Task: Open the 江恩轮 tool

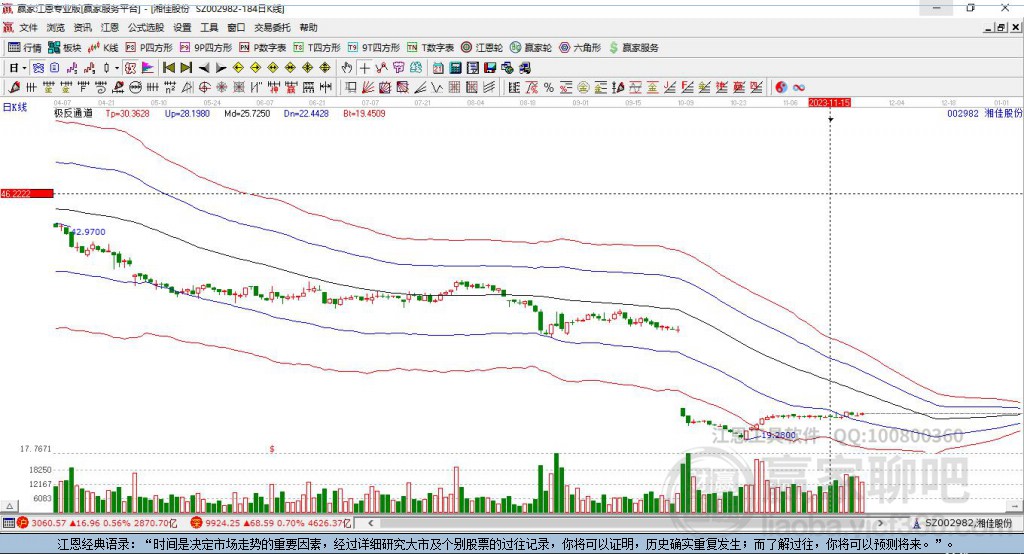Action: [x=482, y=48]
